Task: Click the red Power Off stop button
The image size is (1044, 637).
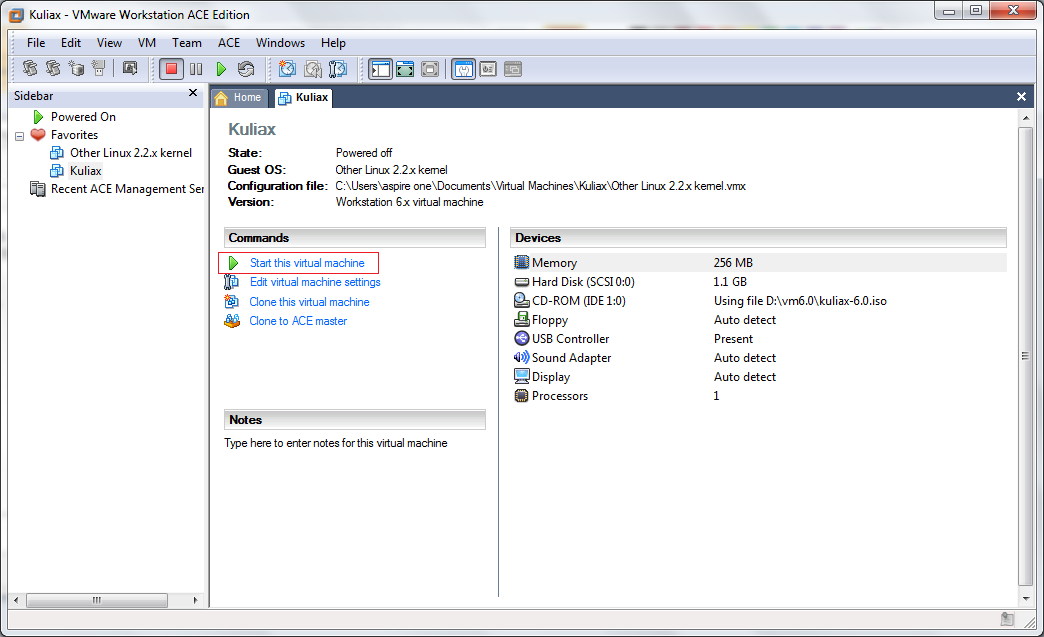Action: (x=171, y=69)
